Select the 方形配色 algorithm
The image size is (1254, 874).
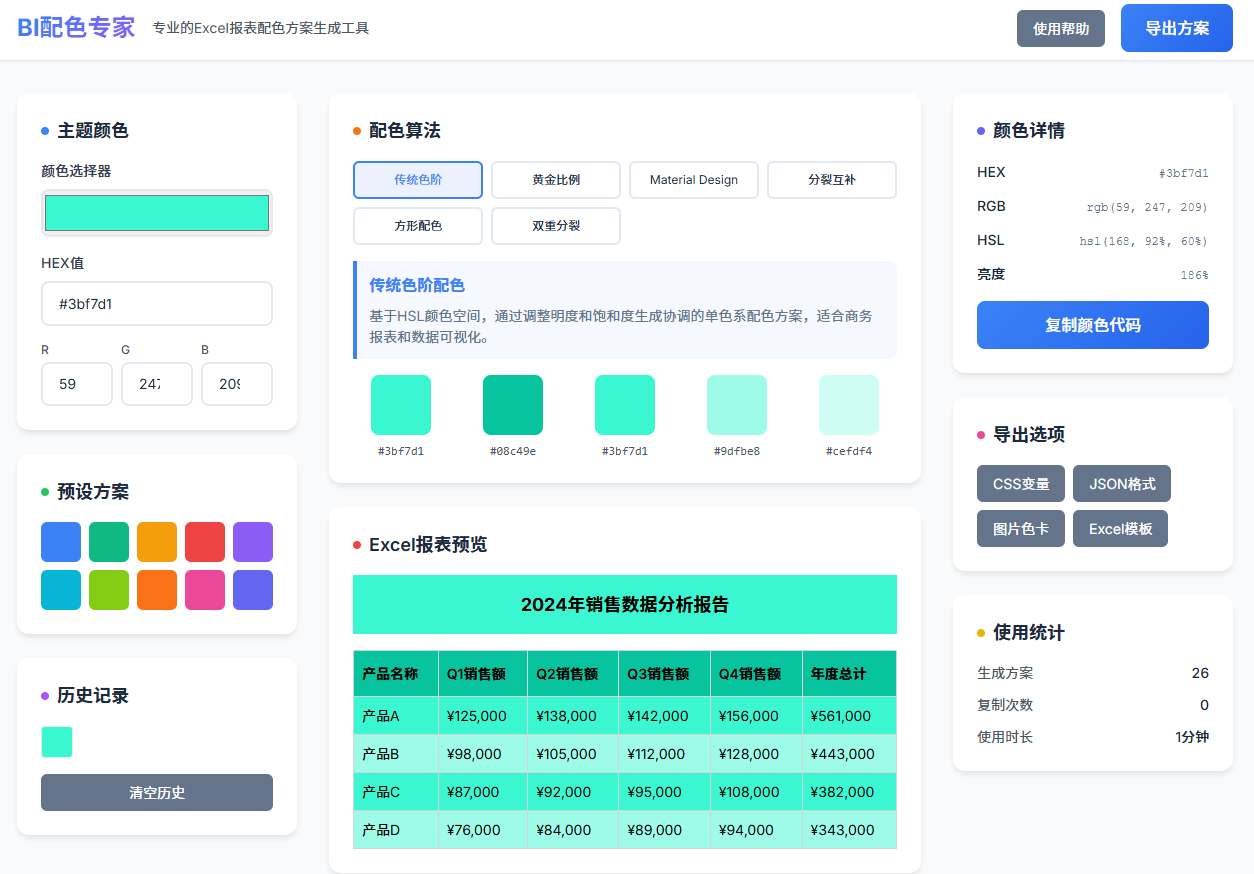click(x=417, y=226)
